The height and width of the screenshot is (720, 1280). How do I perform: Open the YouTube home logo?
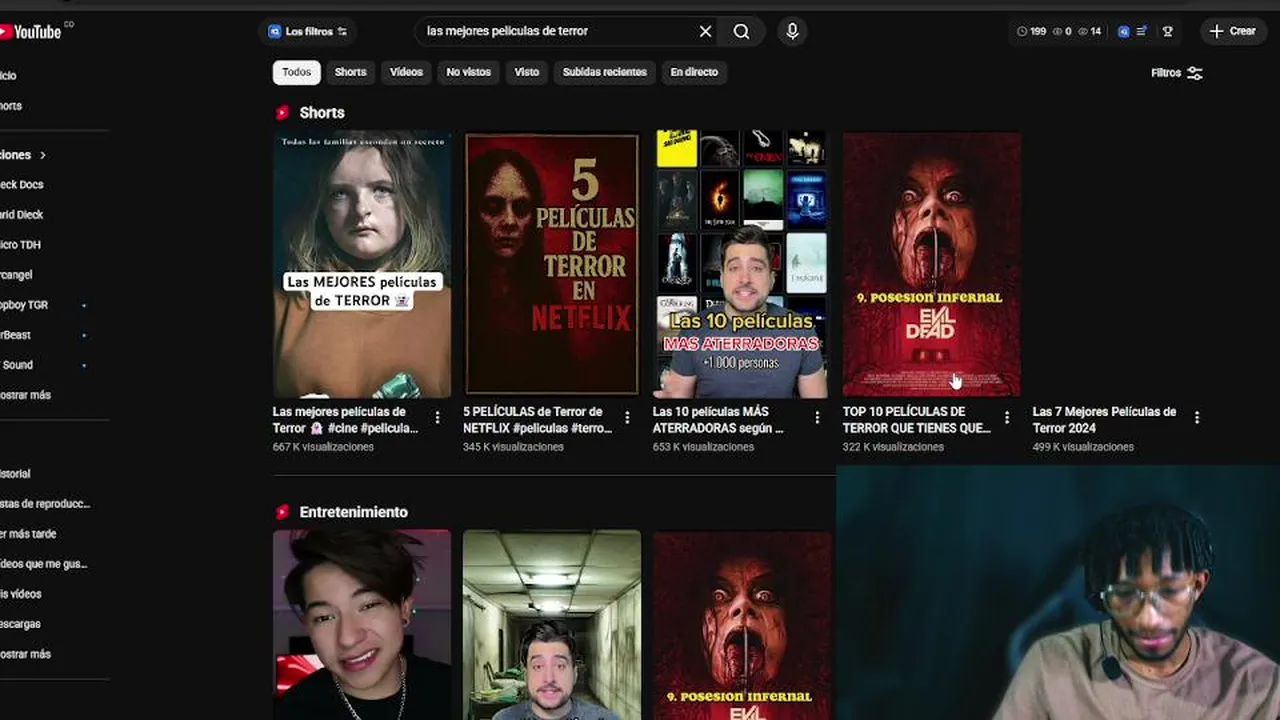coord(31,32)
